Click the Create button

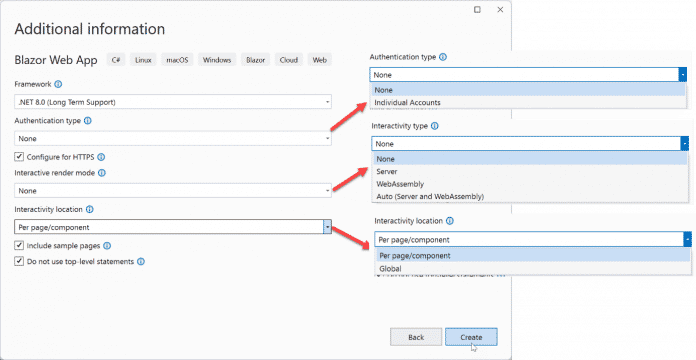click(x=471, y=337)
